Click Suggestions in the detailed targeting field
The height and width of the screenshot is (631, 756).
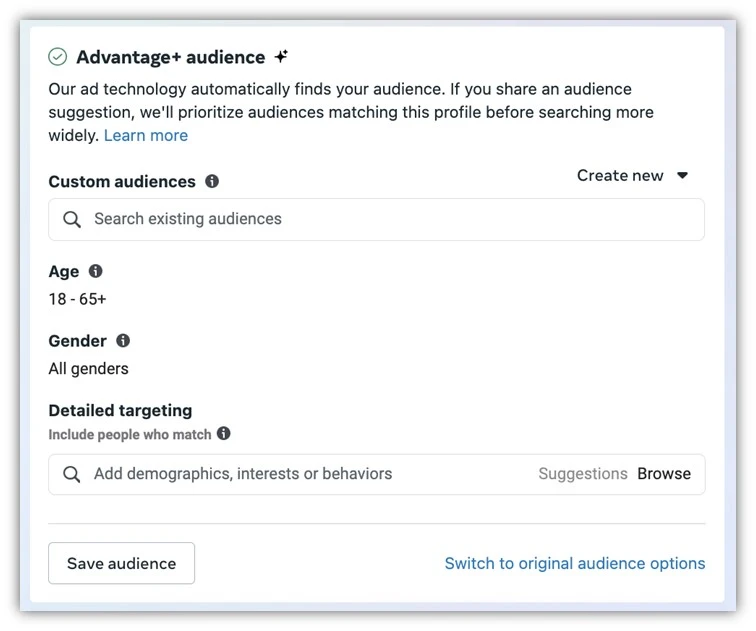click(583, 474)
